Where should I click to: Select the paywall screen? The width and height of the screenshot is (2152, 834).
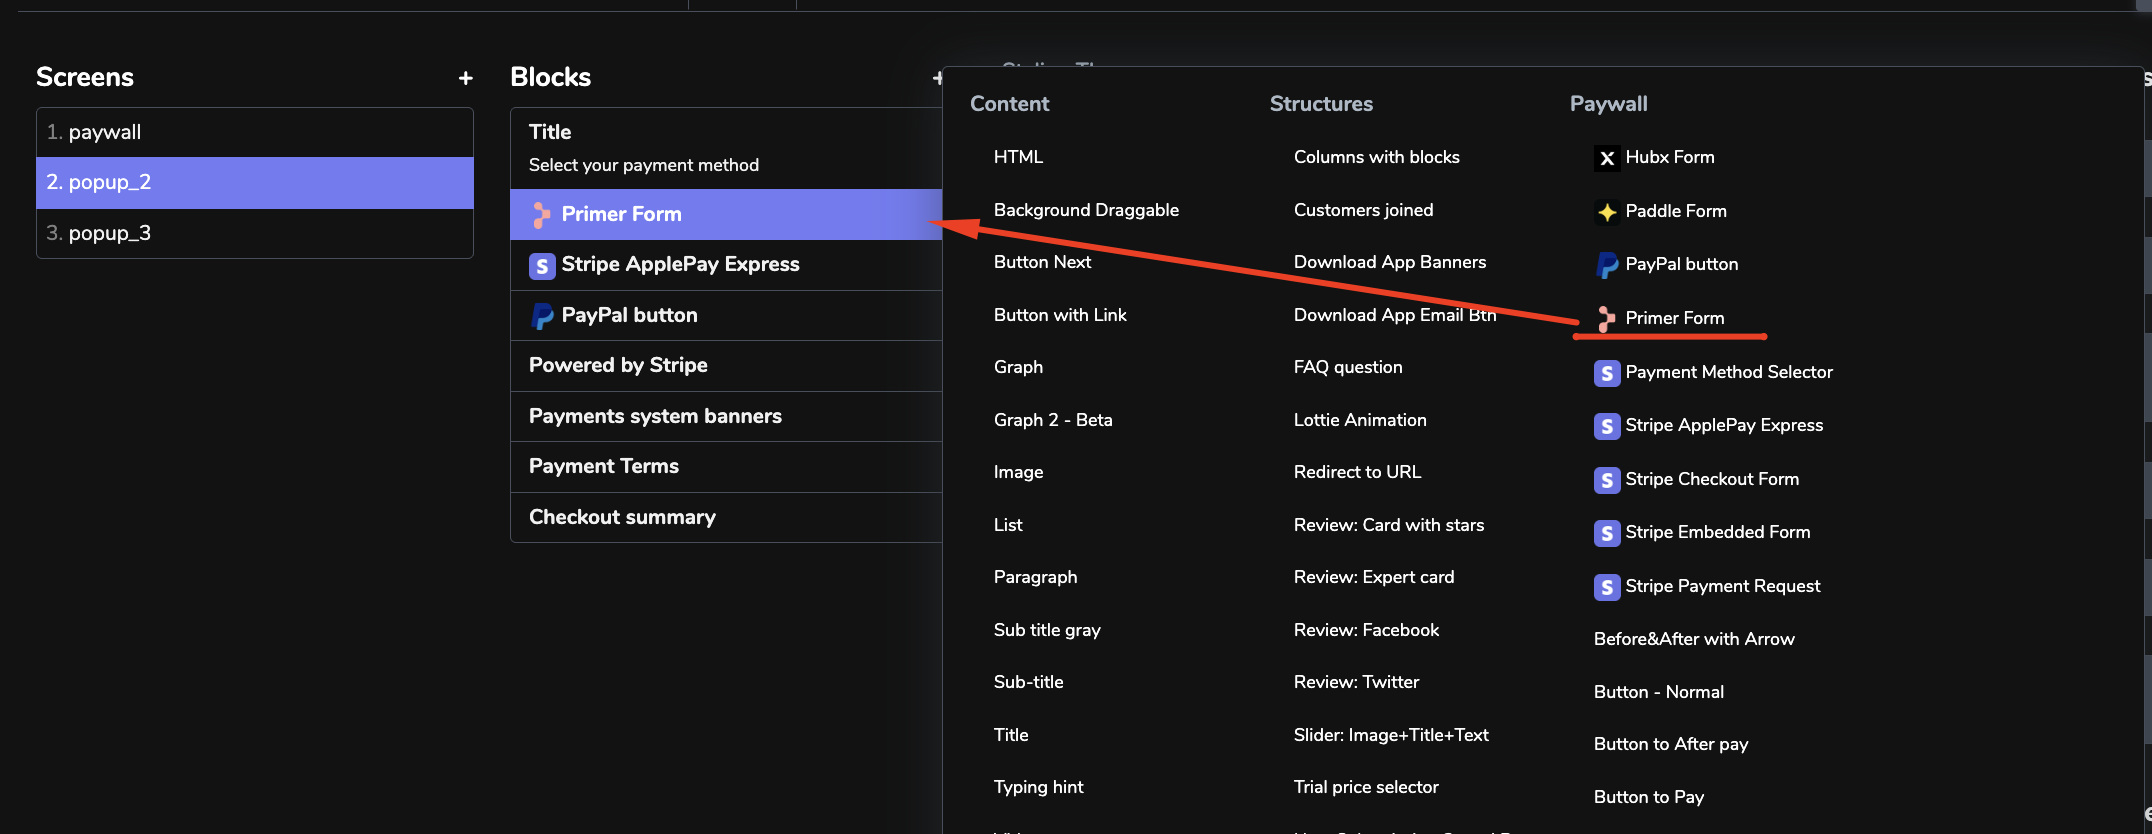click(x=255, y=132)
